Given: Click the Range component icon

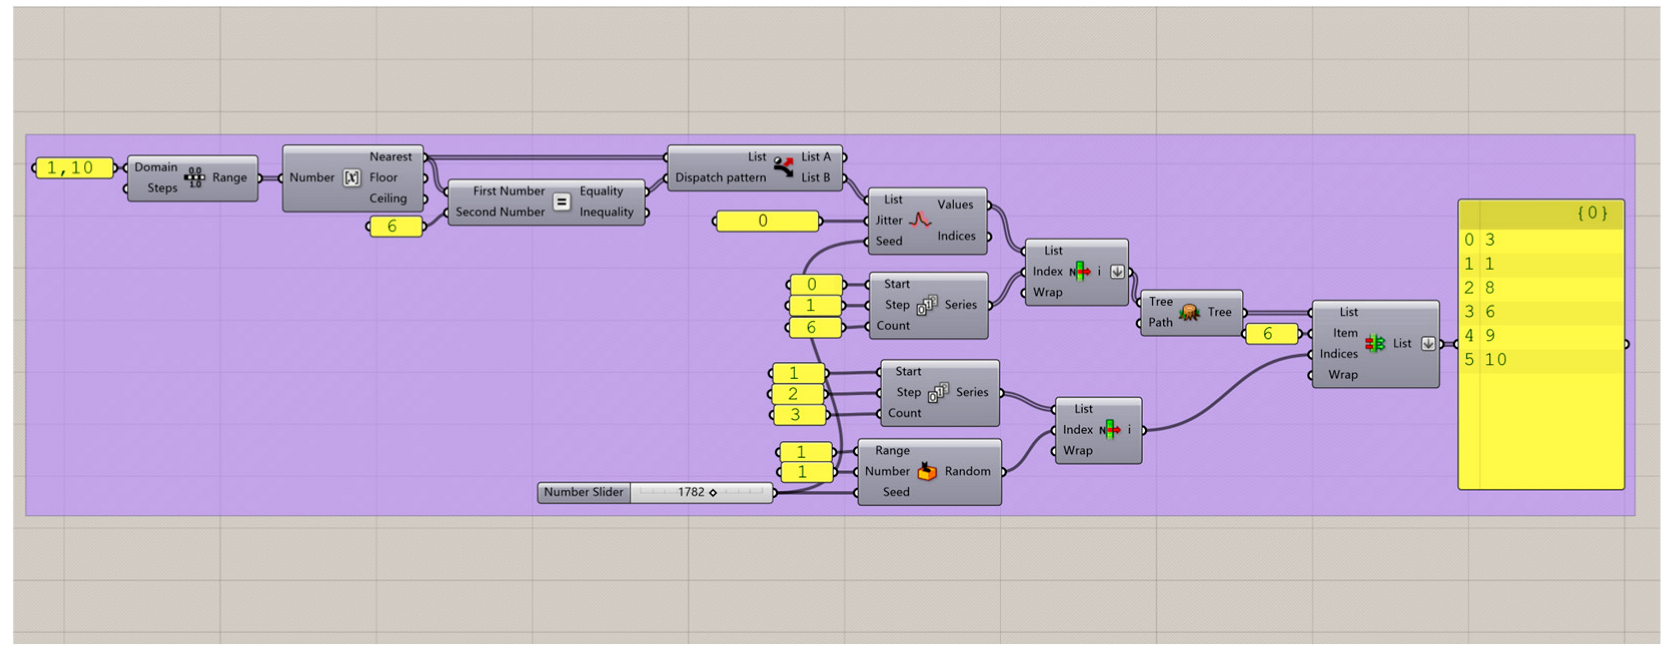Looking at the screenshot, I should [x=194, y=178].
